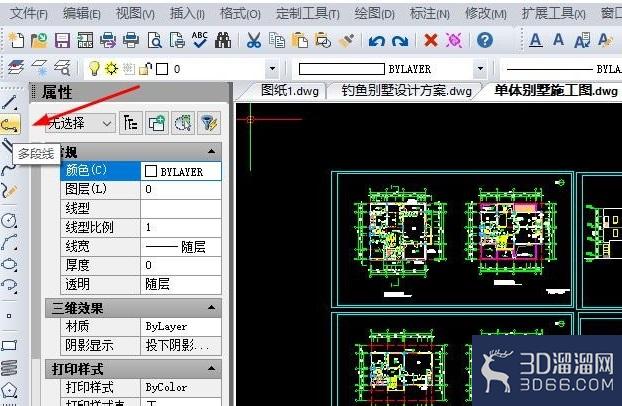Open Find with the binoculars icon

(x=223, y=40)
